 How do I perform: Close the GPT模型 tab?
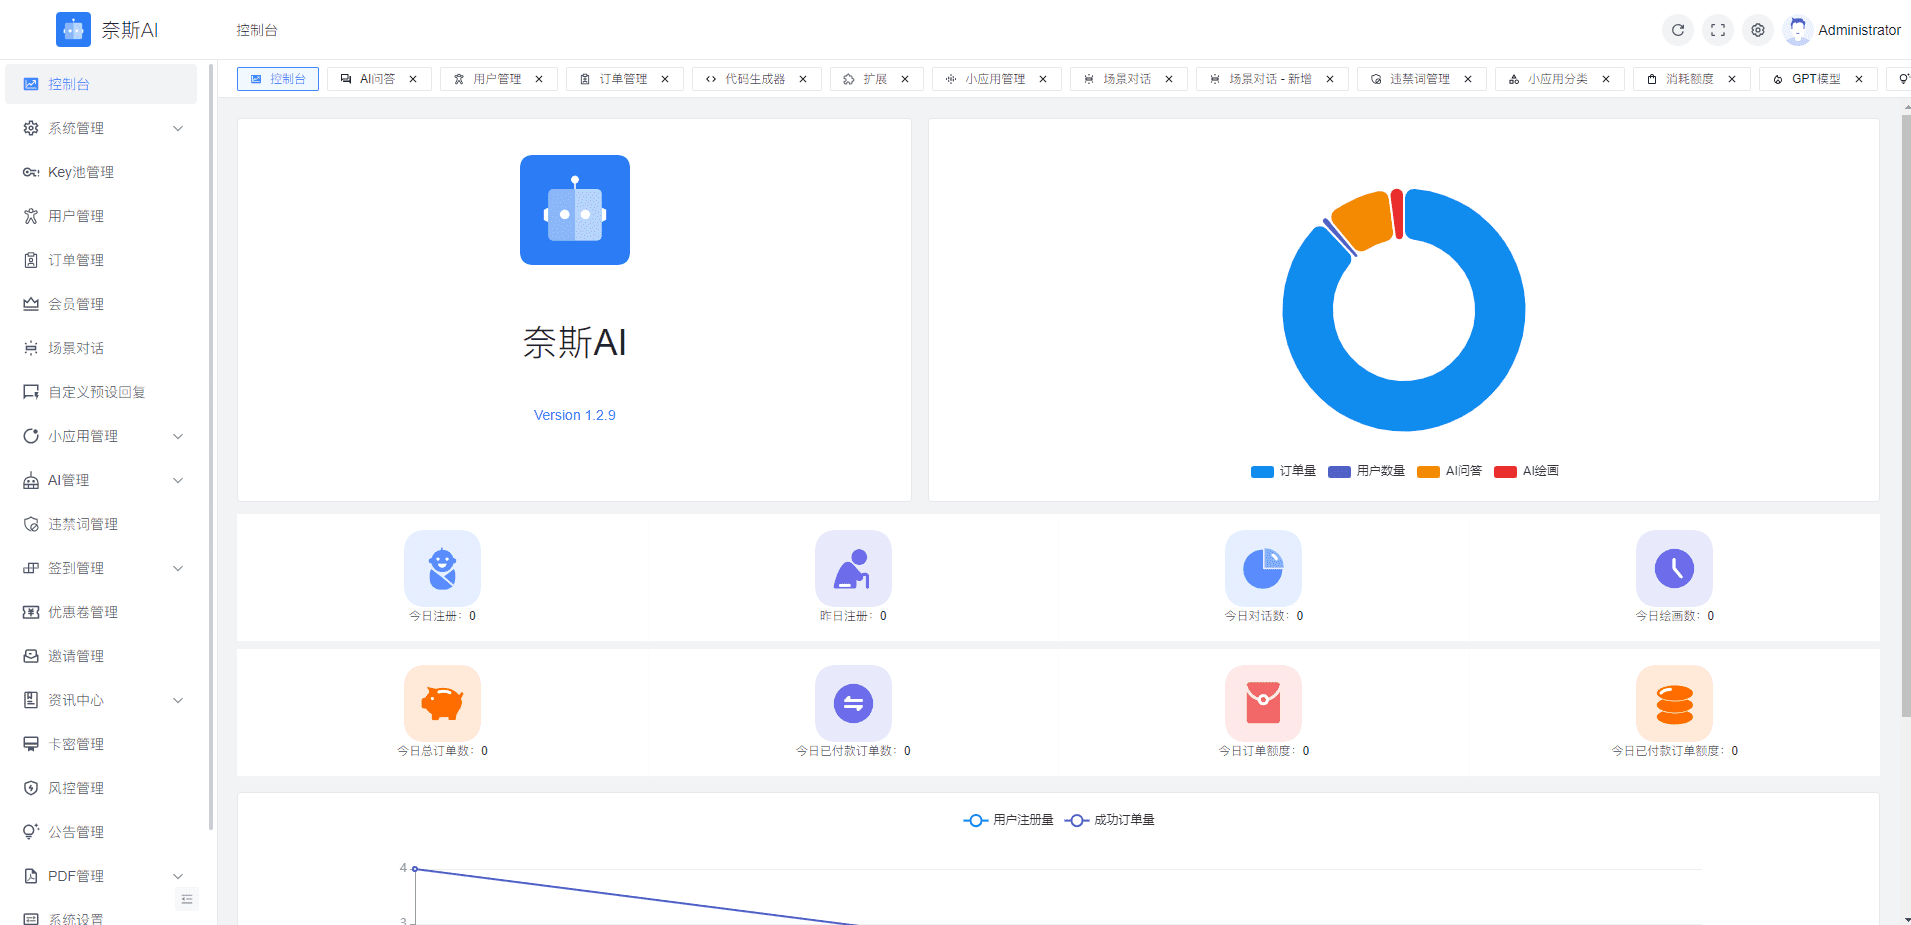click(x=1859, y=79)
